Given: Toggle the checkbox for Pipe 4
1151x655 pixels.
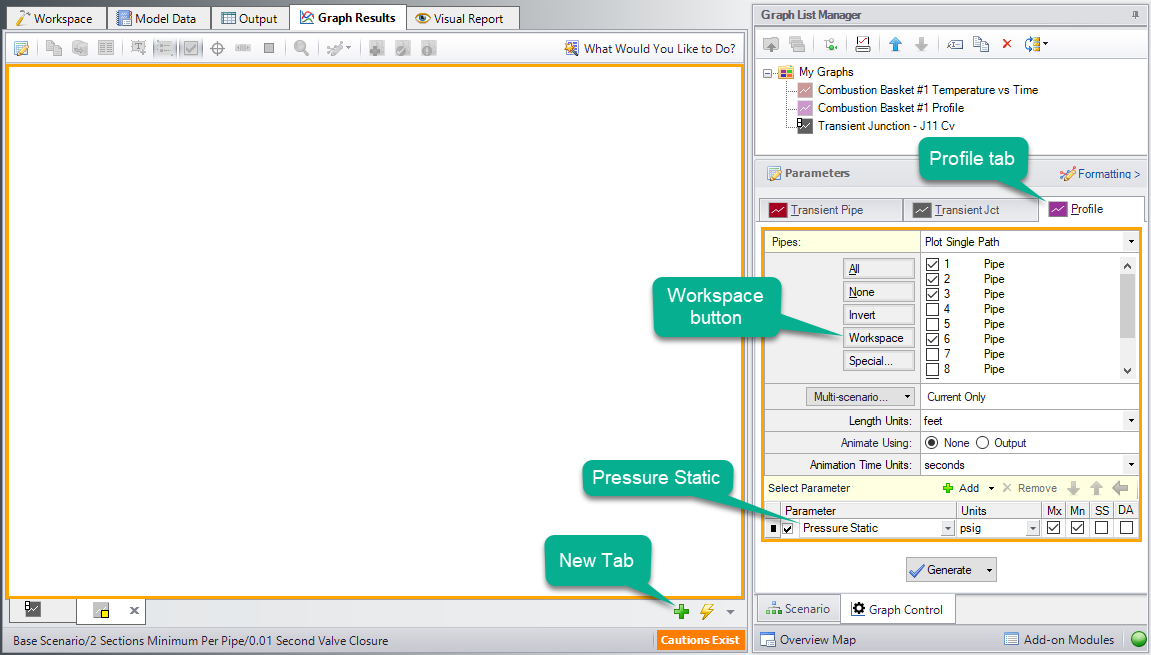Looking at the screenshot, I should [x=933, y=309].
